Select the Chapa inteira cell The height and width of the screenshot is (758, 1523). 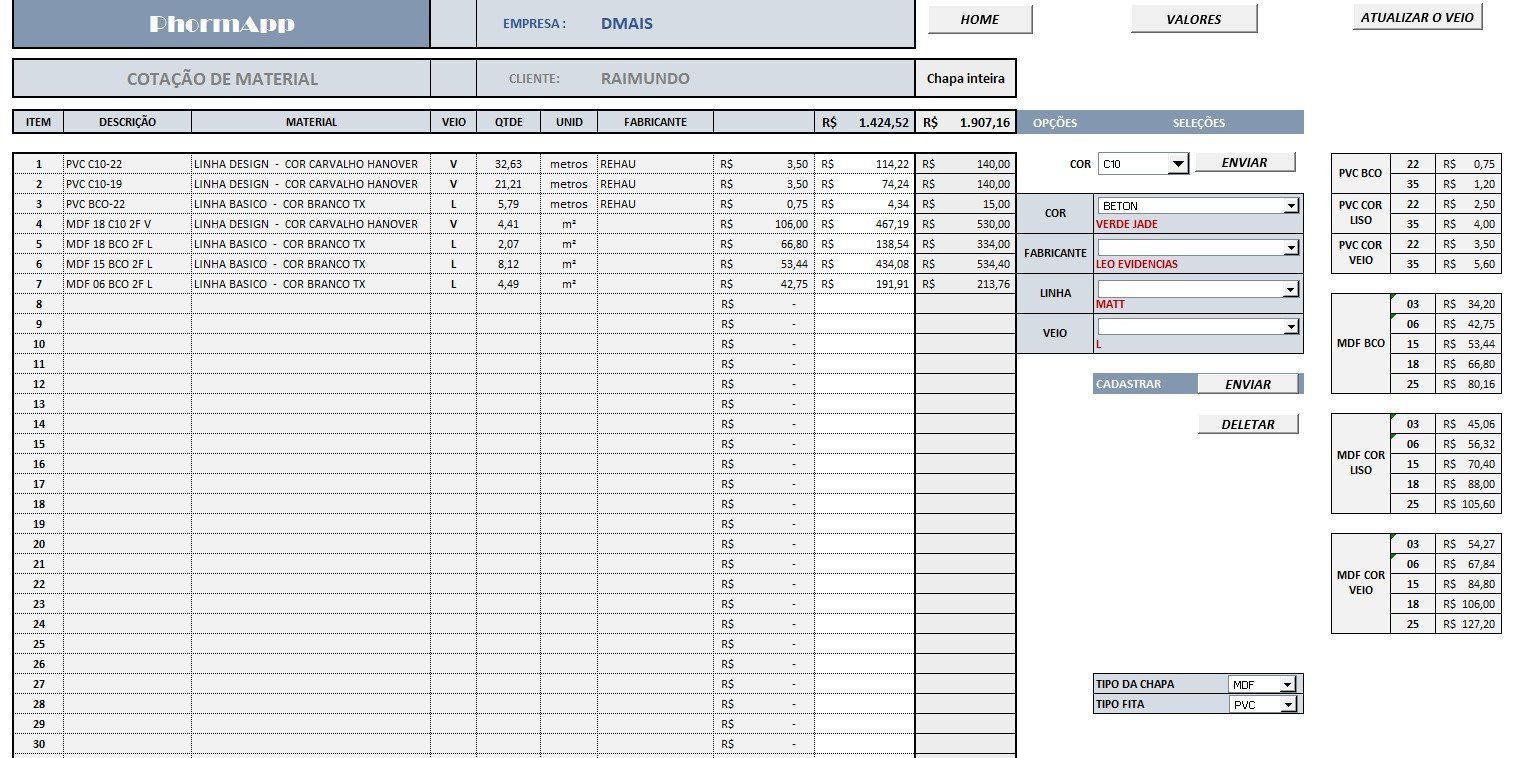coord(965,79)
